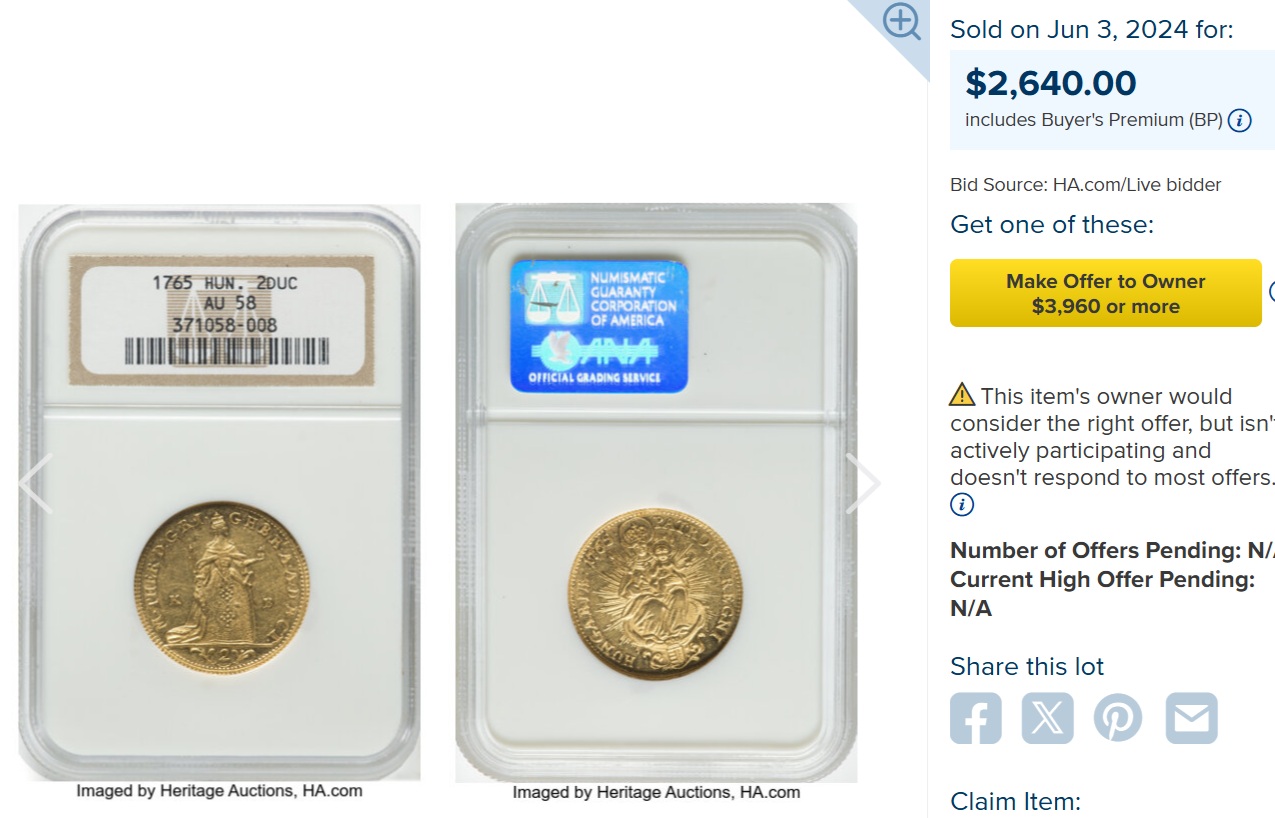Click the magnifier zoom icon on image
The image size is (1275, 818).
point(902,22)
